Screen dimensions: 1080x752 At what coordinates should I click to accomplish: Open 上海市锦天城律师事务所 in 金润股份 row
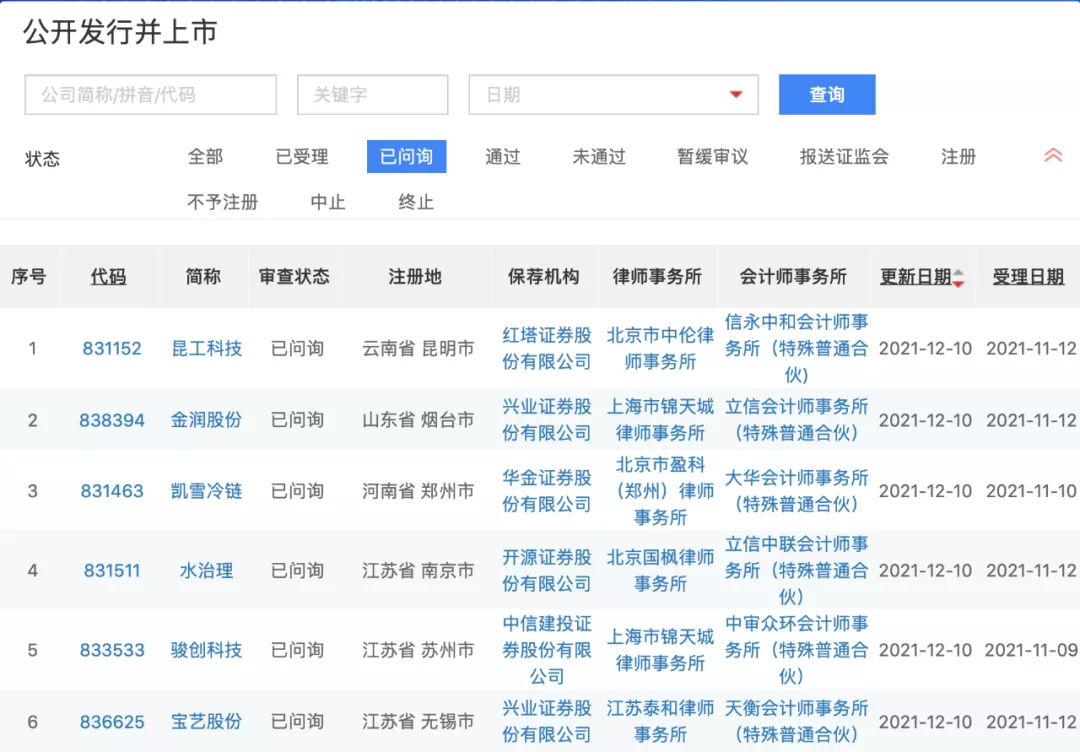coord(660,420)
